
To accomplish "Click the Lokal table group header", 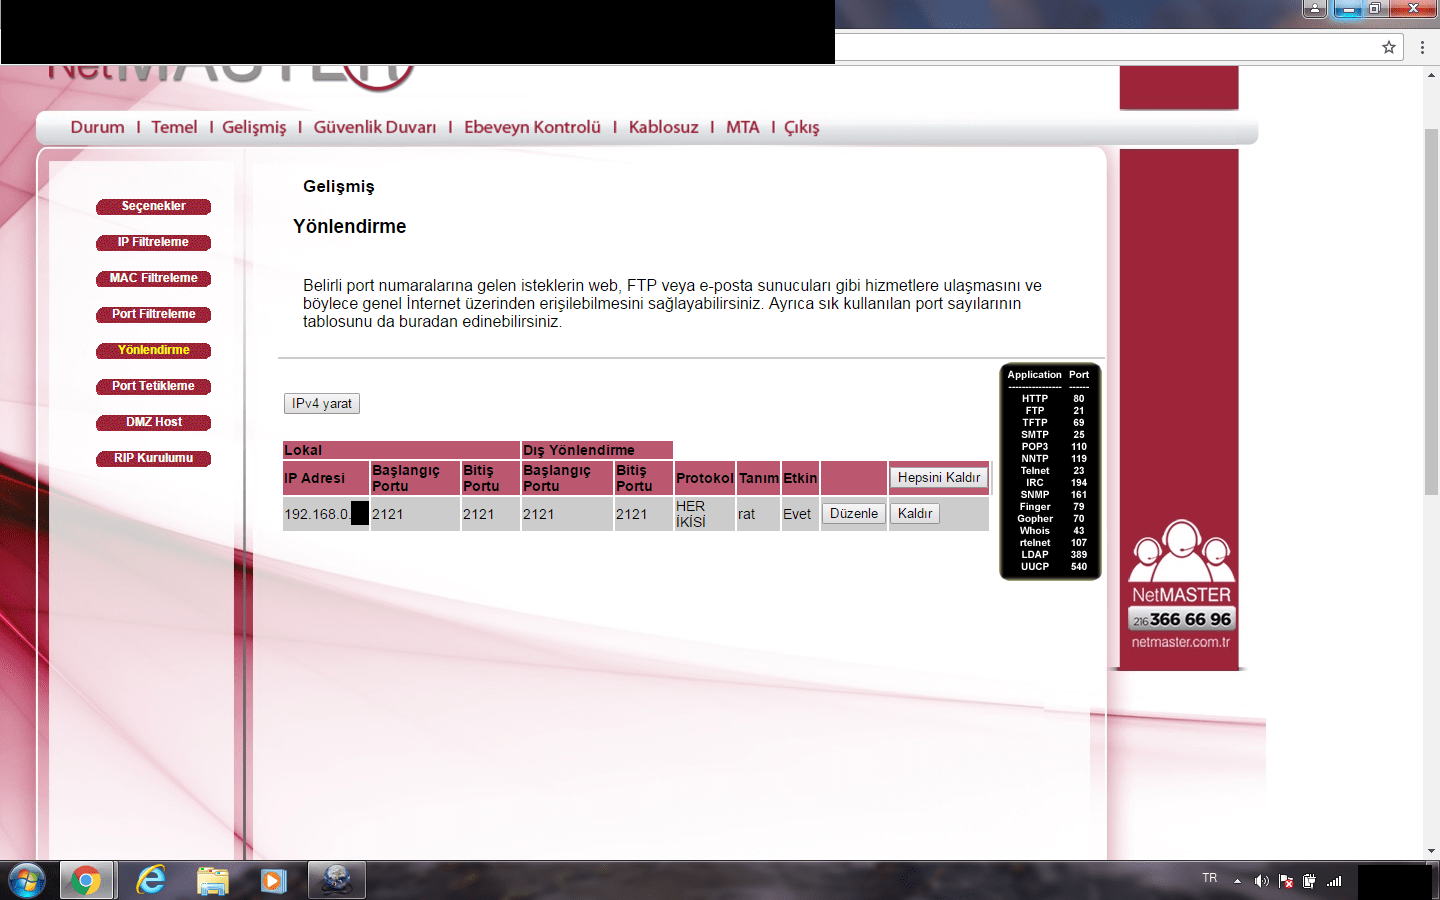I will tap(401, 450).
